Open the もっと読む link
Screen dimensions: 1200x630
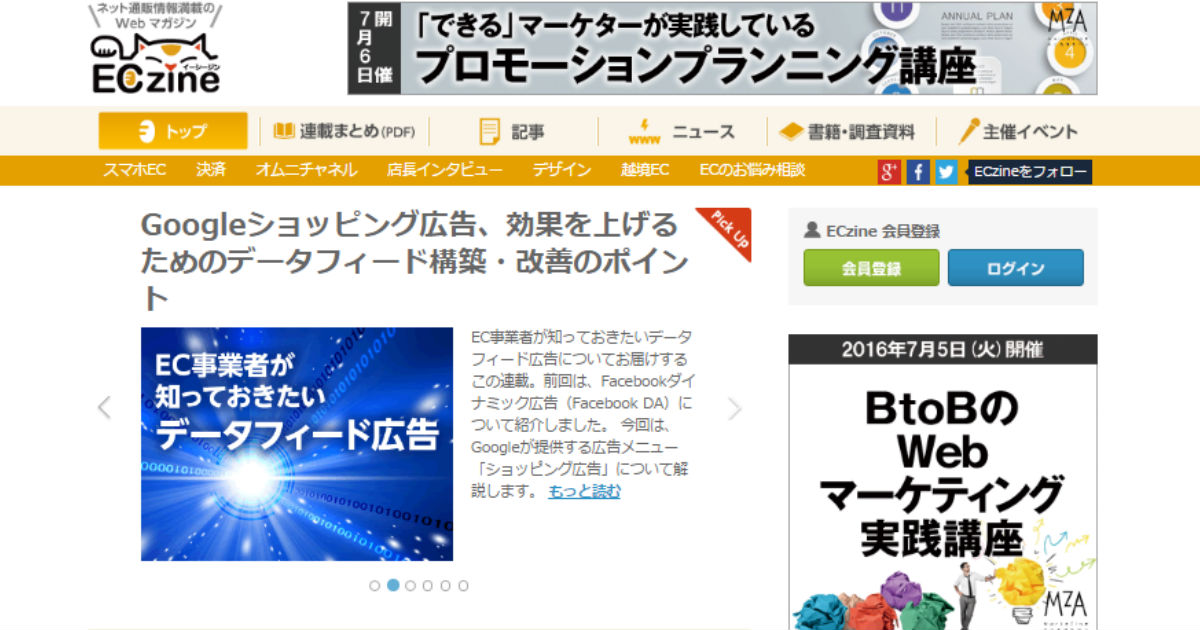pyautogui.click(x=584, y=491)
